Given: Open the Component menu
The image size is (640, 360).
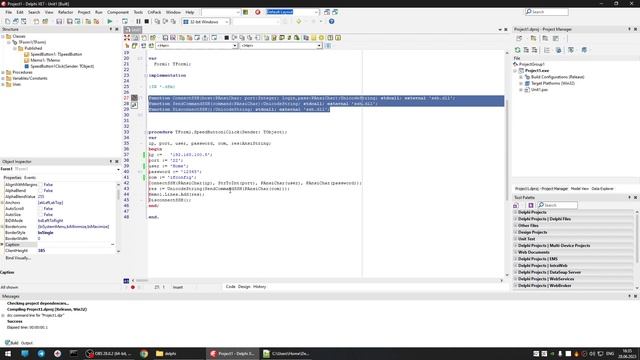Looking at the screenshot, I should point(118,12).
